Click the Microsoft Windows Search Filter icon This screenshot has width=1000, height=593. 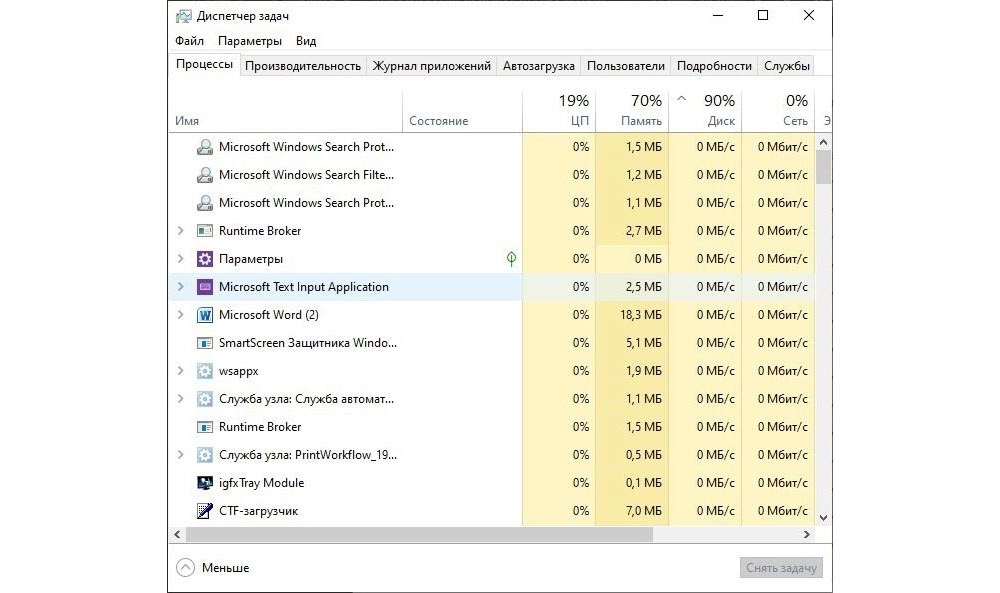205,175
